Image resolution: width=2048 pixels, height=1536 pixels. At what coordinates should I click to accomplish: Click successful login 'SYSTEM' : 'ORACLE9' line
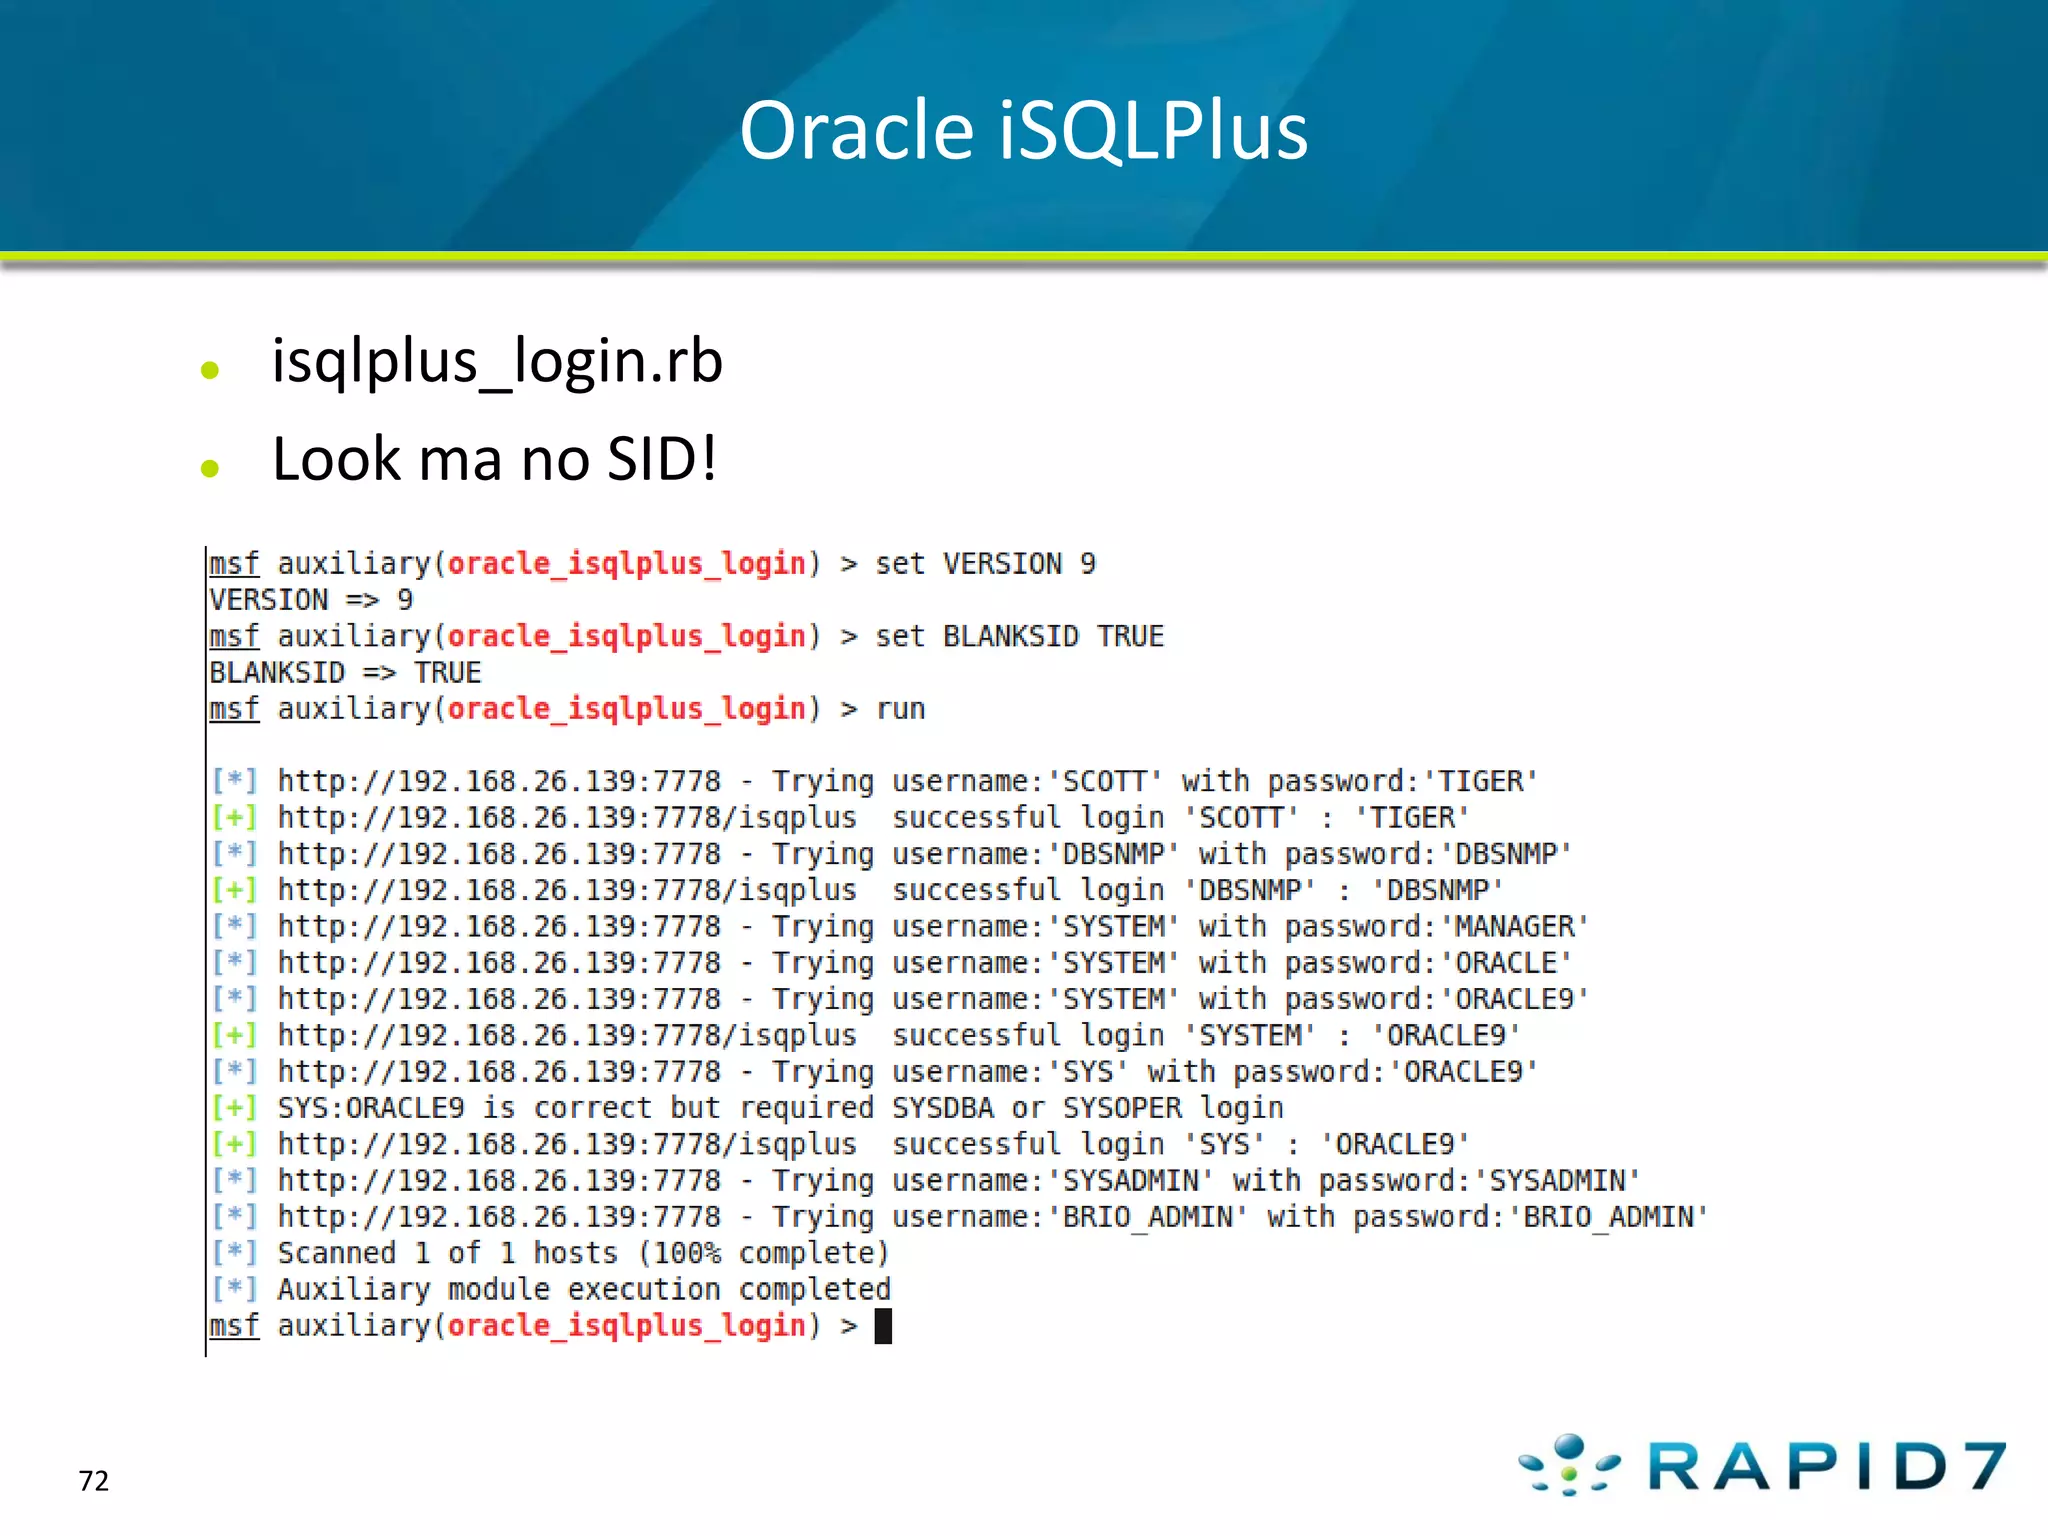click(x=866, y=1035)
